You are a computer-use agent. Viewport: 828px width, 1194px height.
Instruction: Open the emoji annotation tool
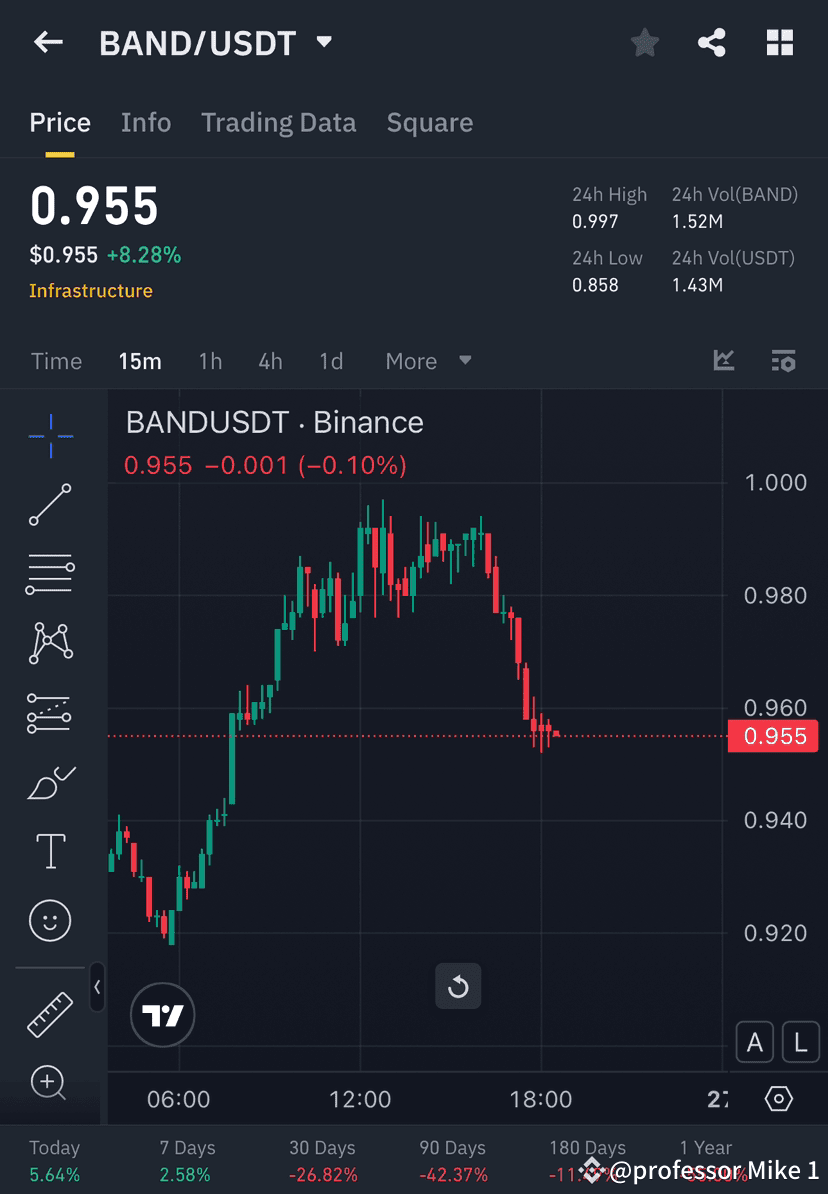(x=47, y=920)
